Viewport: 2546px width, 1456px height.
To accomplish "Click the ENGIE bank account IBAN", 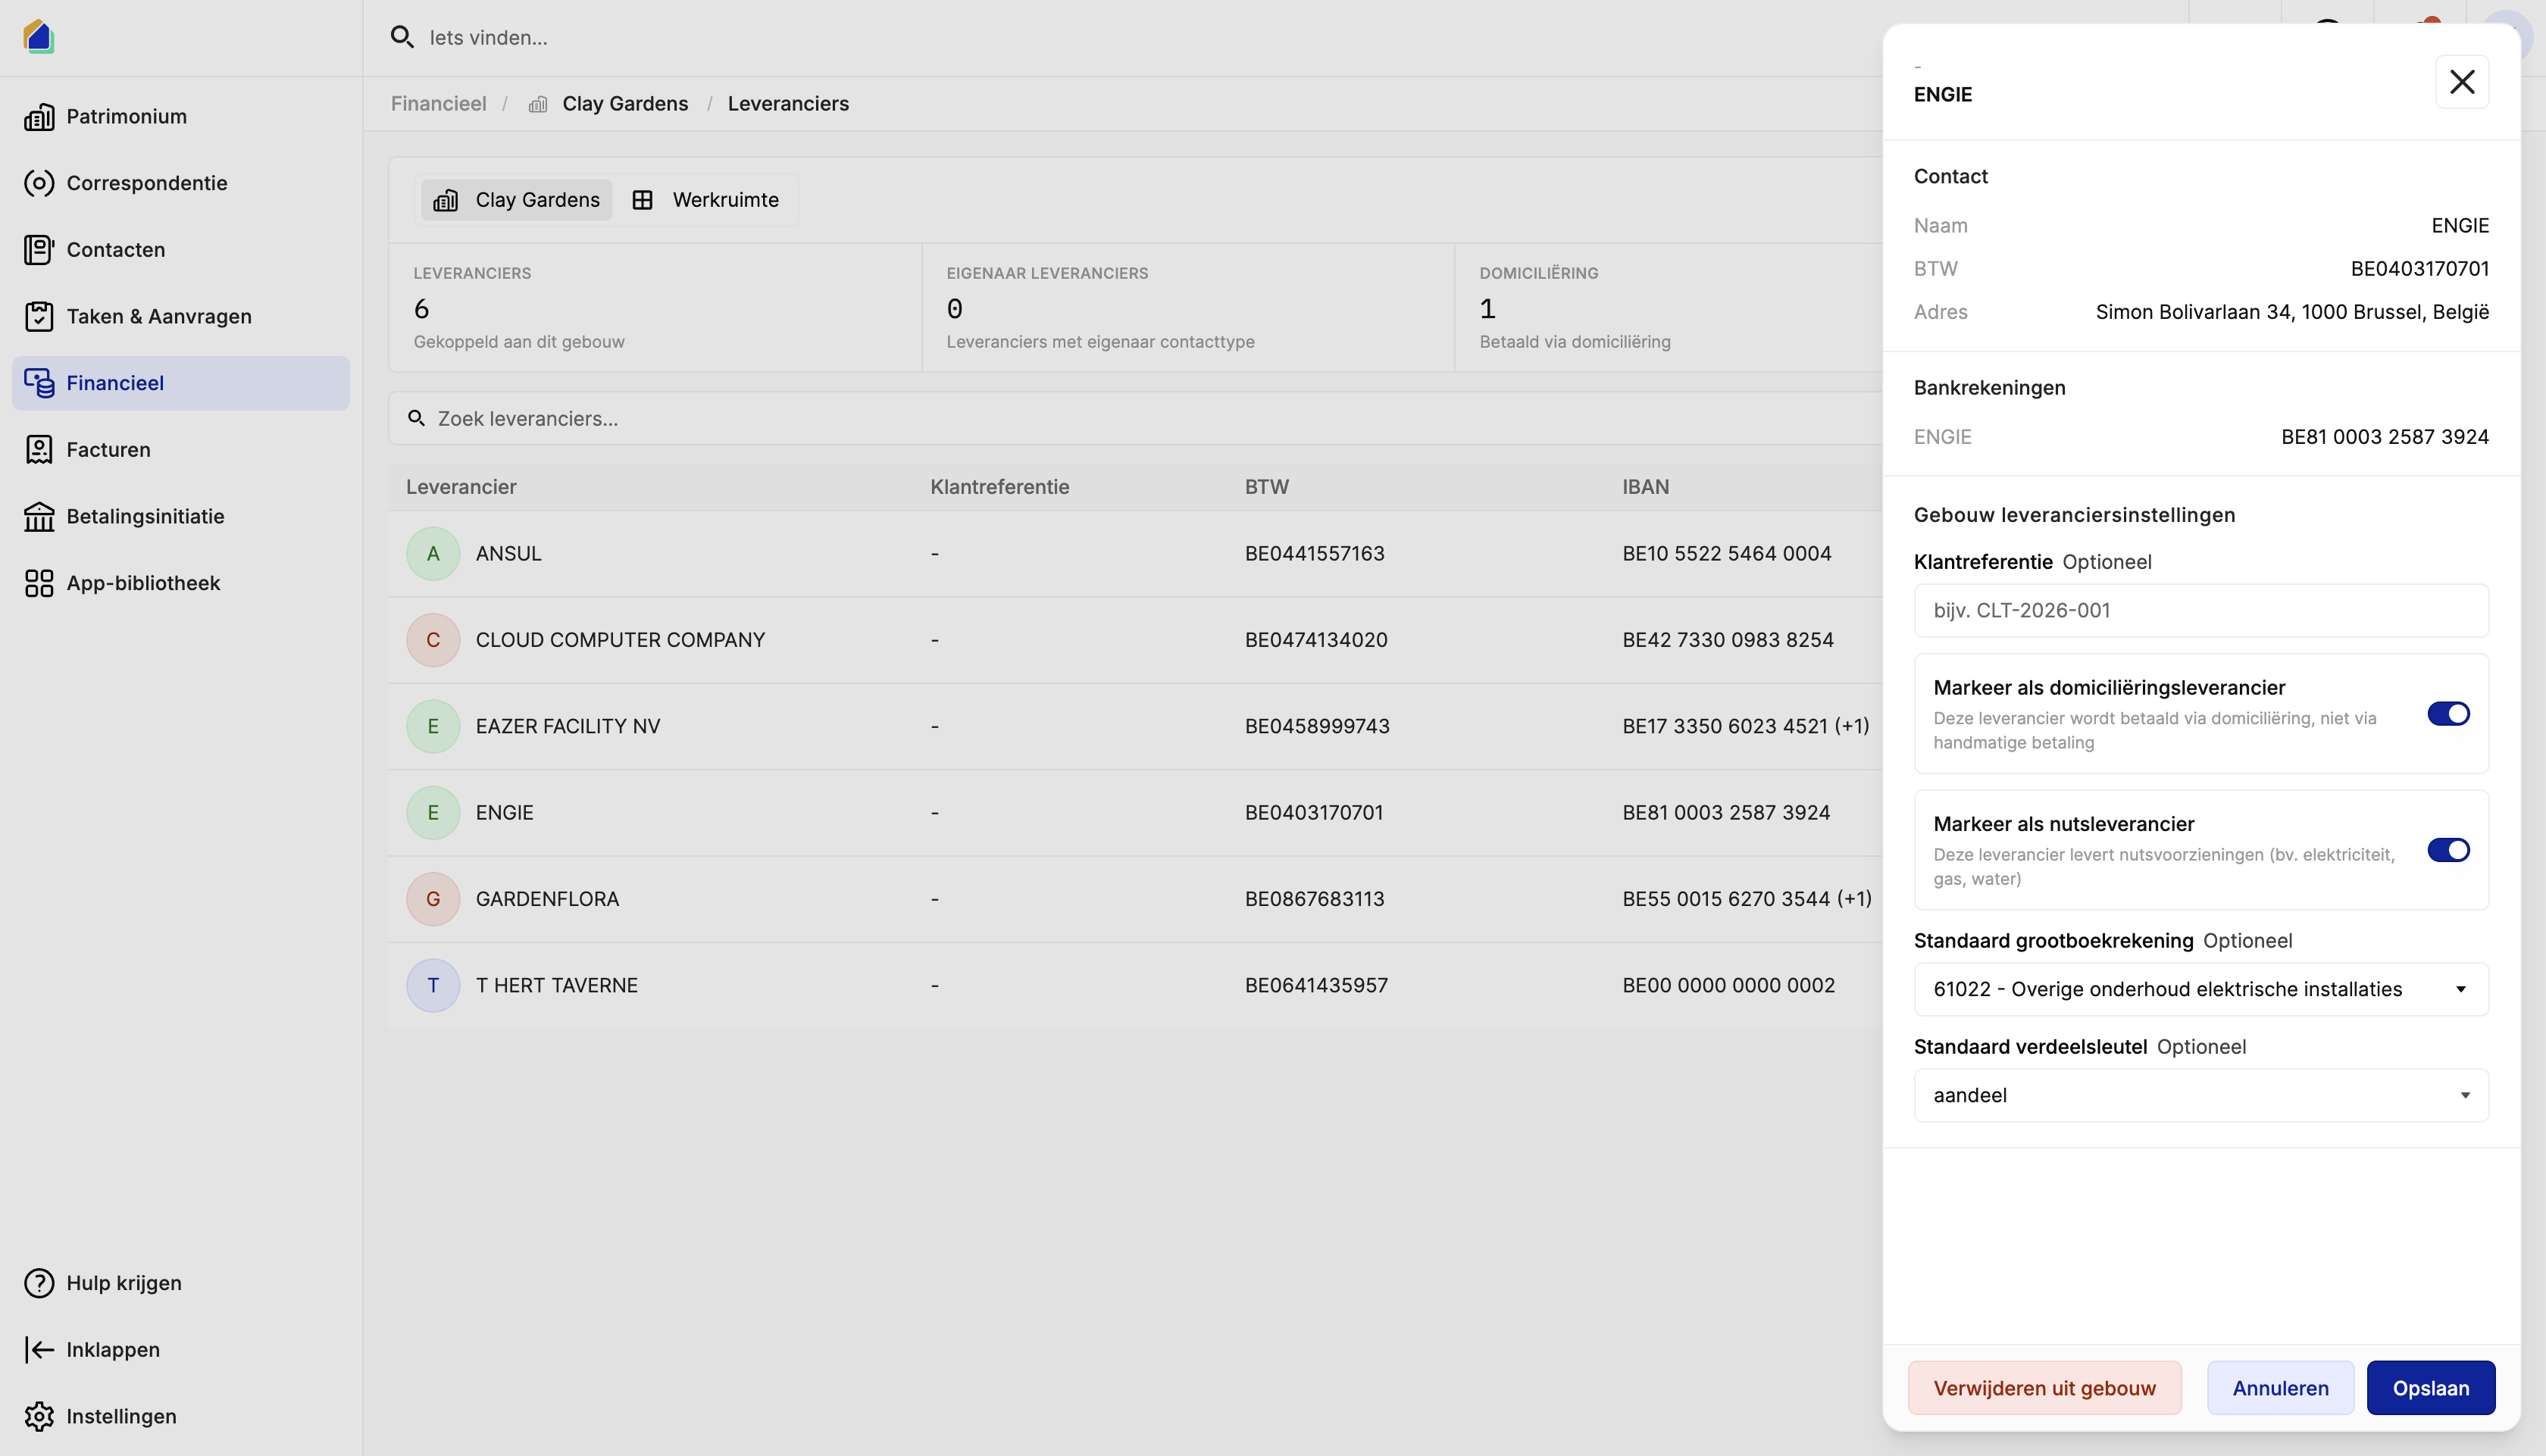I will pyautogui.click(x=2384, y=437).
